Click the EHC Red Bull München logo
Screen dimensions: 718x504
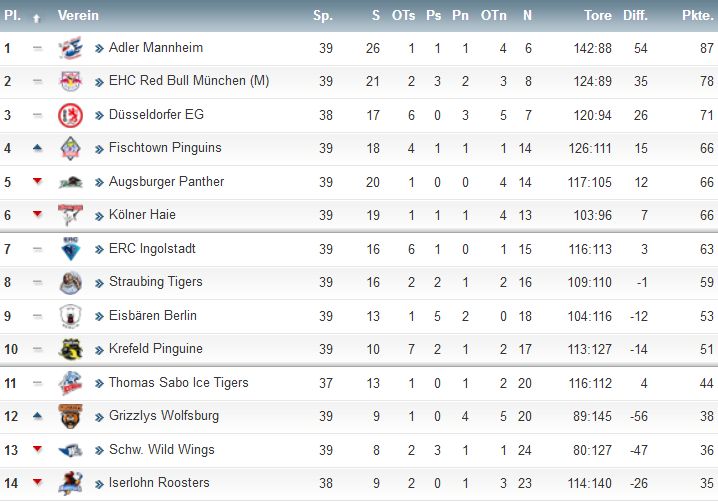click(x=71, y=81)
